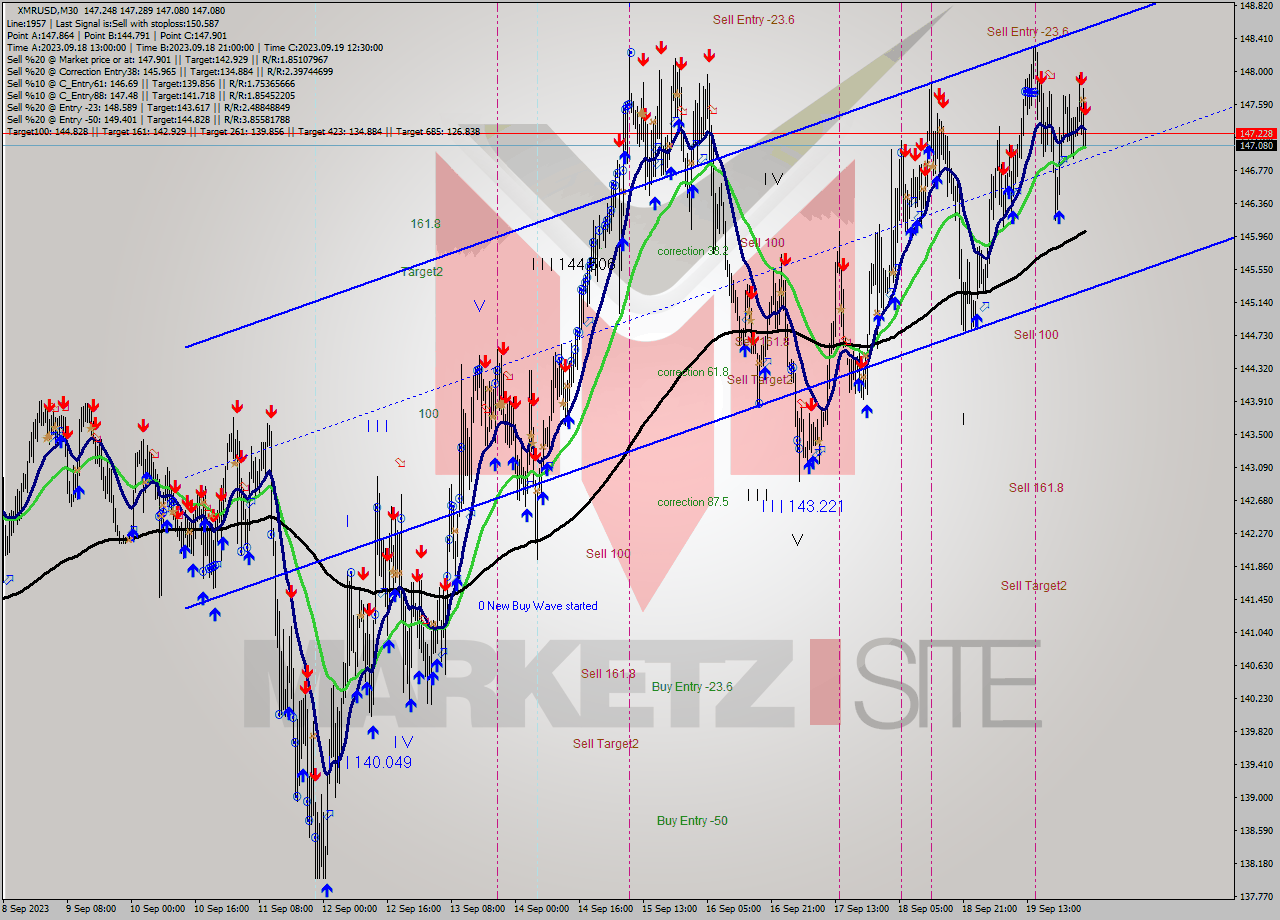The image size is (1280, 920).
Task: Click 144.730 on the price axis
Action: [x=1254, y=336]
